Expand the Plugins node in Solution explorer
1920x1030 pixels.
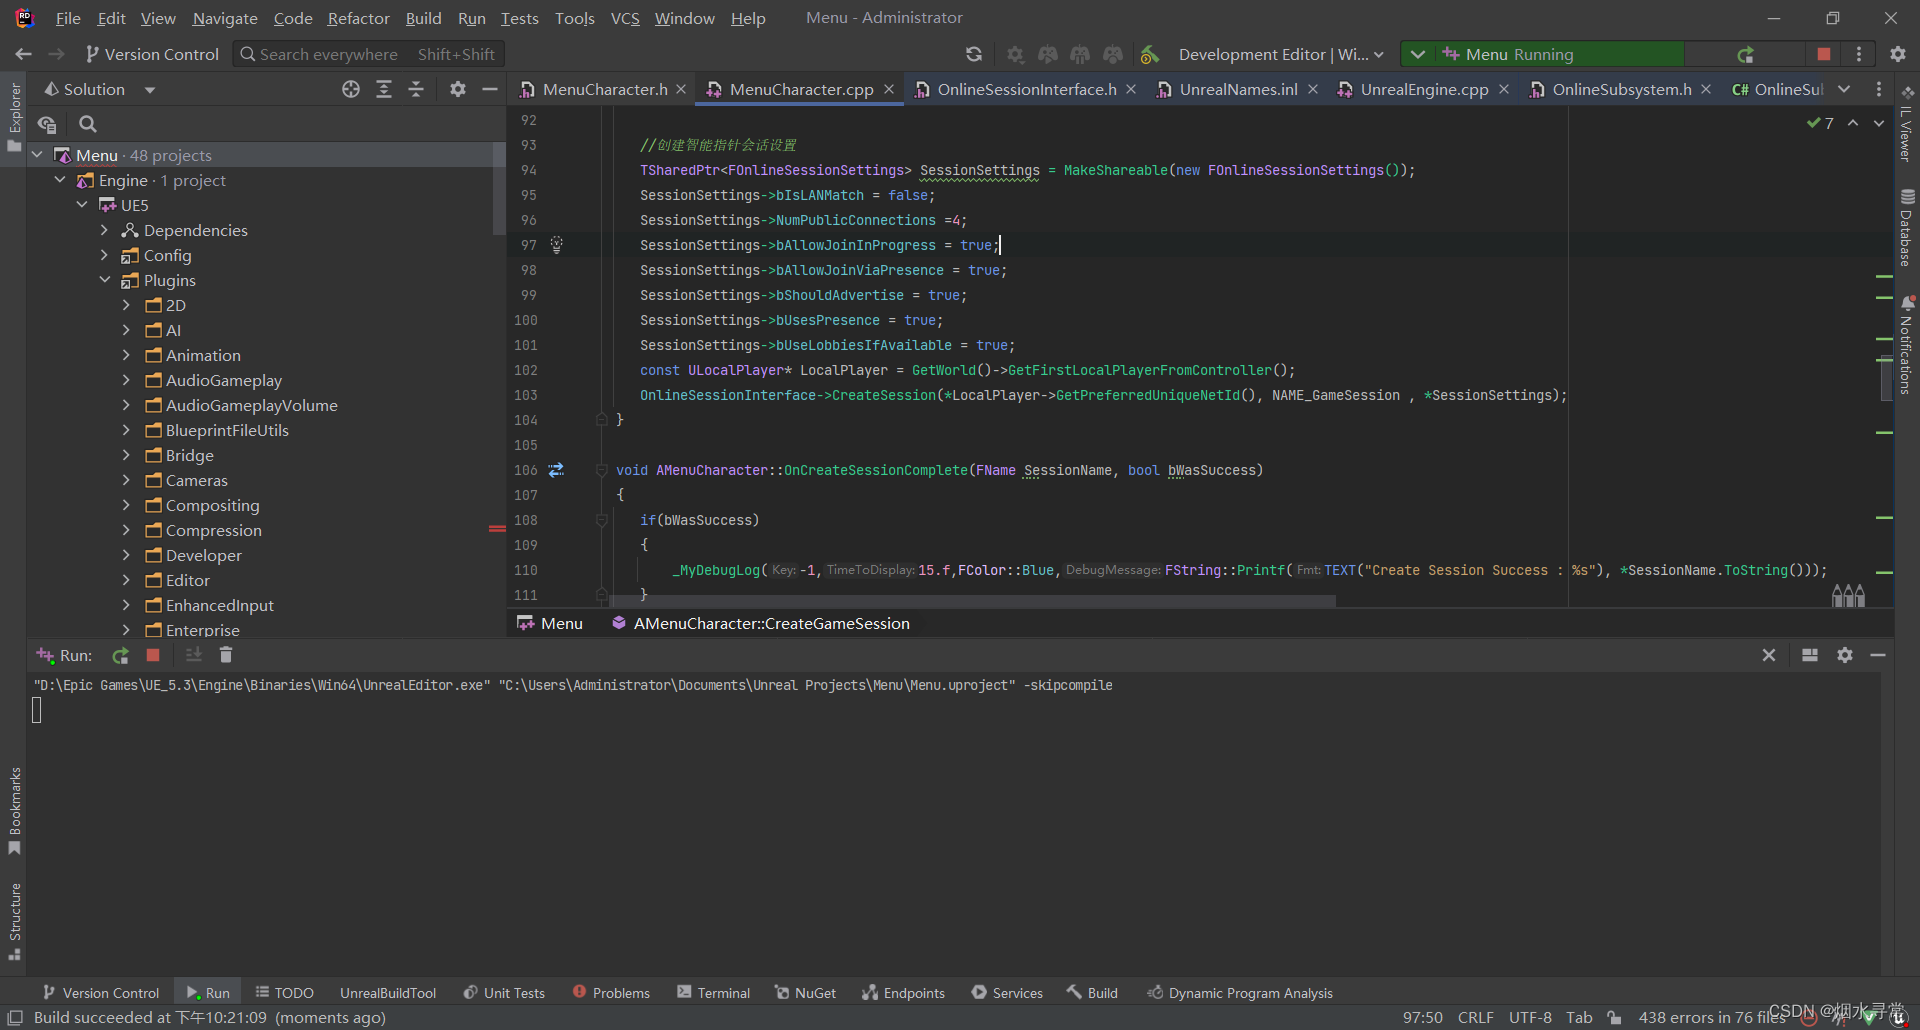105,280
